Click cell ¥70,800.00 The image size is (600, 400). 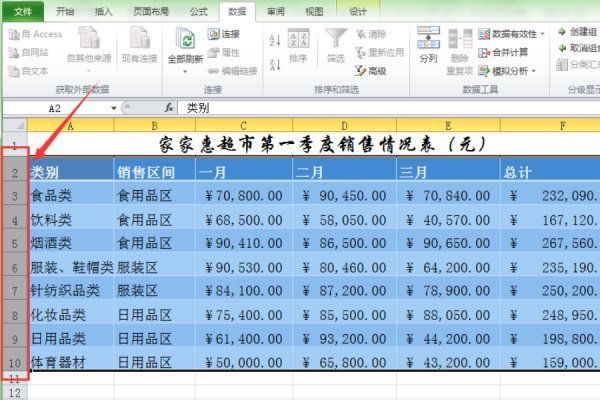tap(244, 193)
